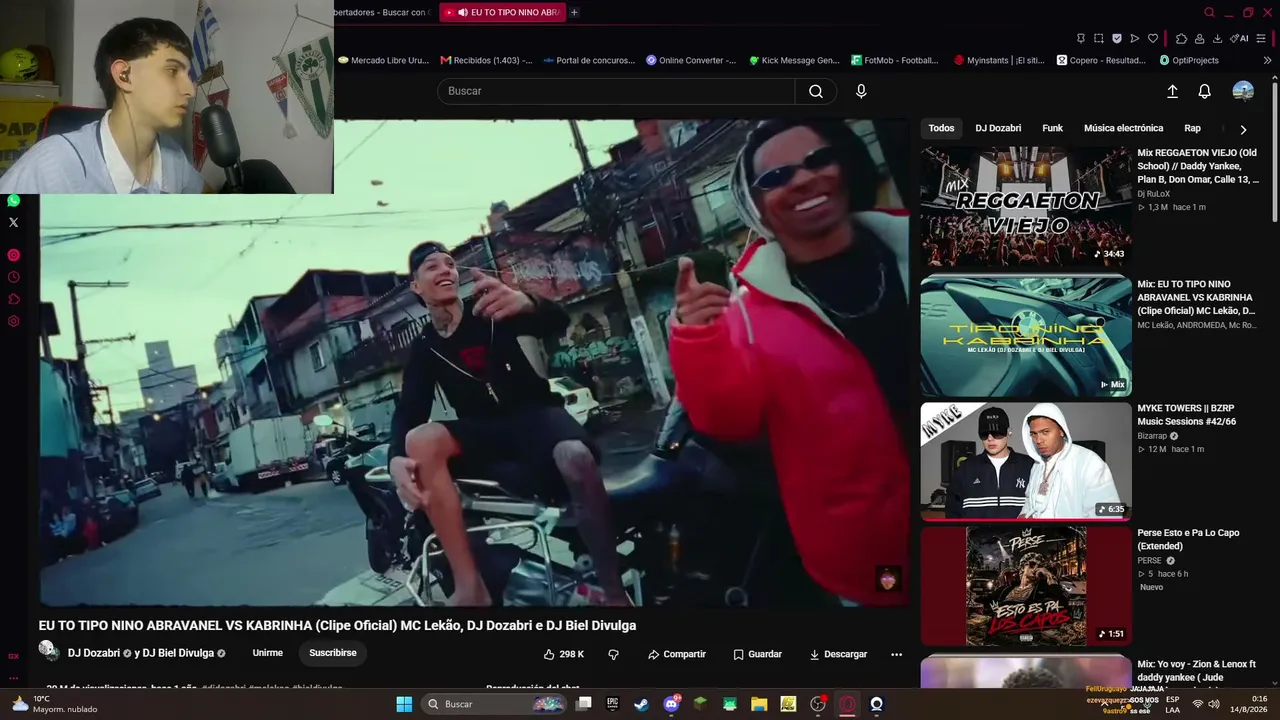This screenshot has width=1280, height=720.
Task: Open browsing history clock icon in sidebar
Action: point(13,277)
